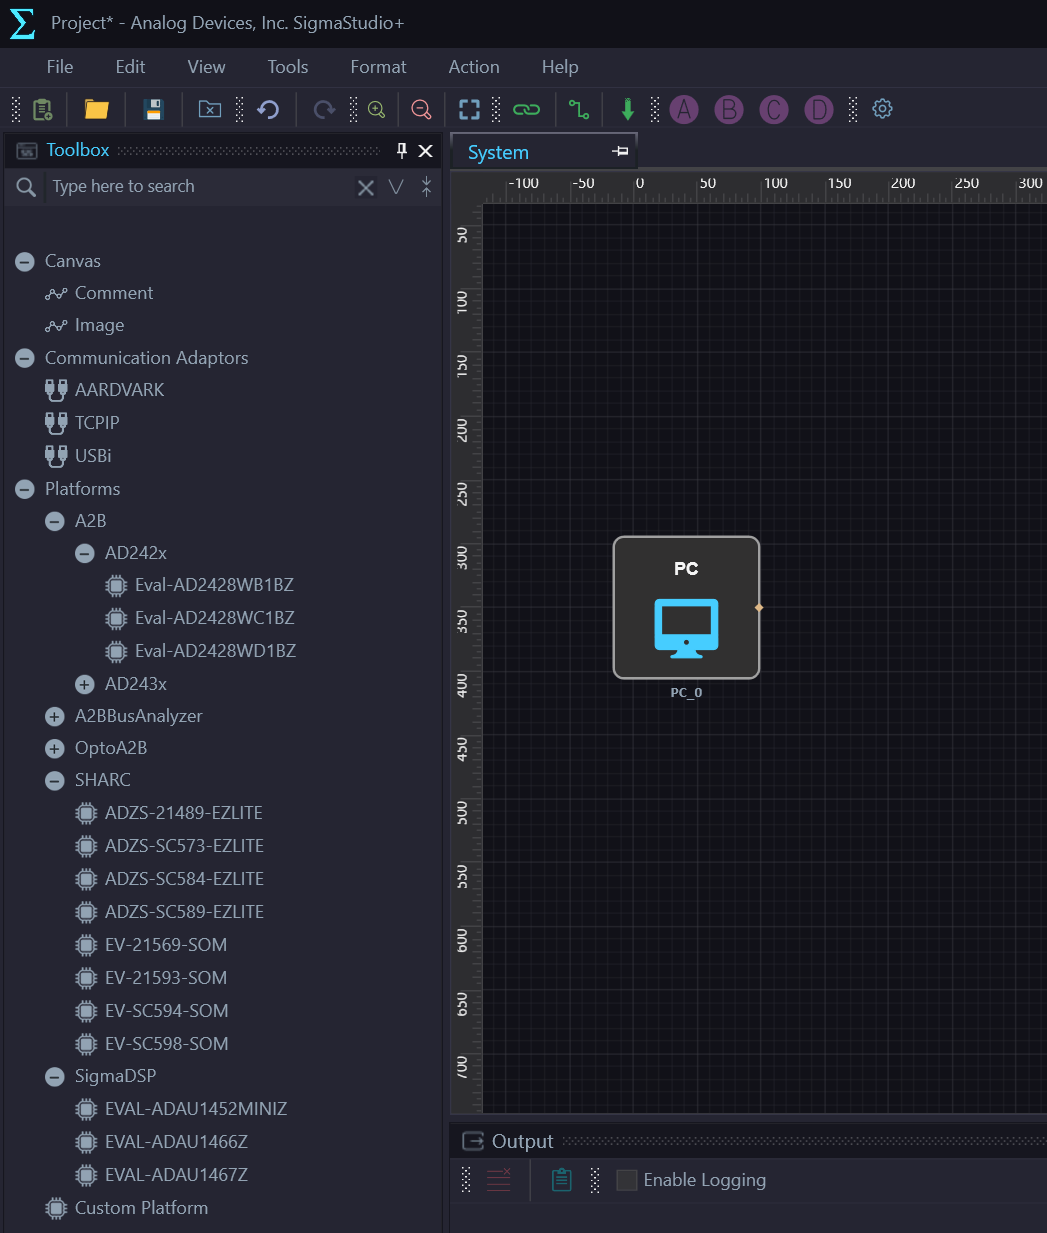The height and width of the screenshot is (1233, 1047).
Task: Collapse the SigmaDSP node
Action: point(55,1077)
